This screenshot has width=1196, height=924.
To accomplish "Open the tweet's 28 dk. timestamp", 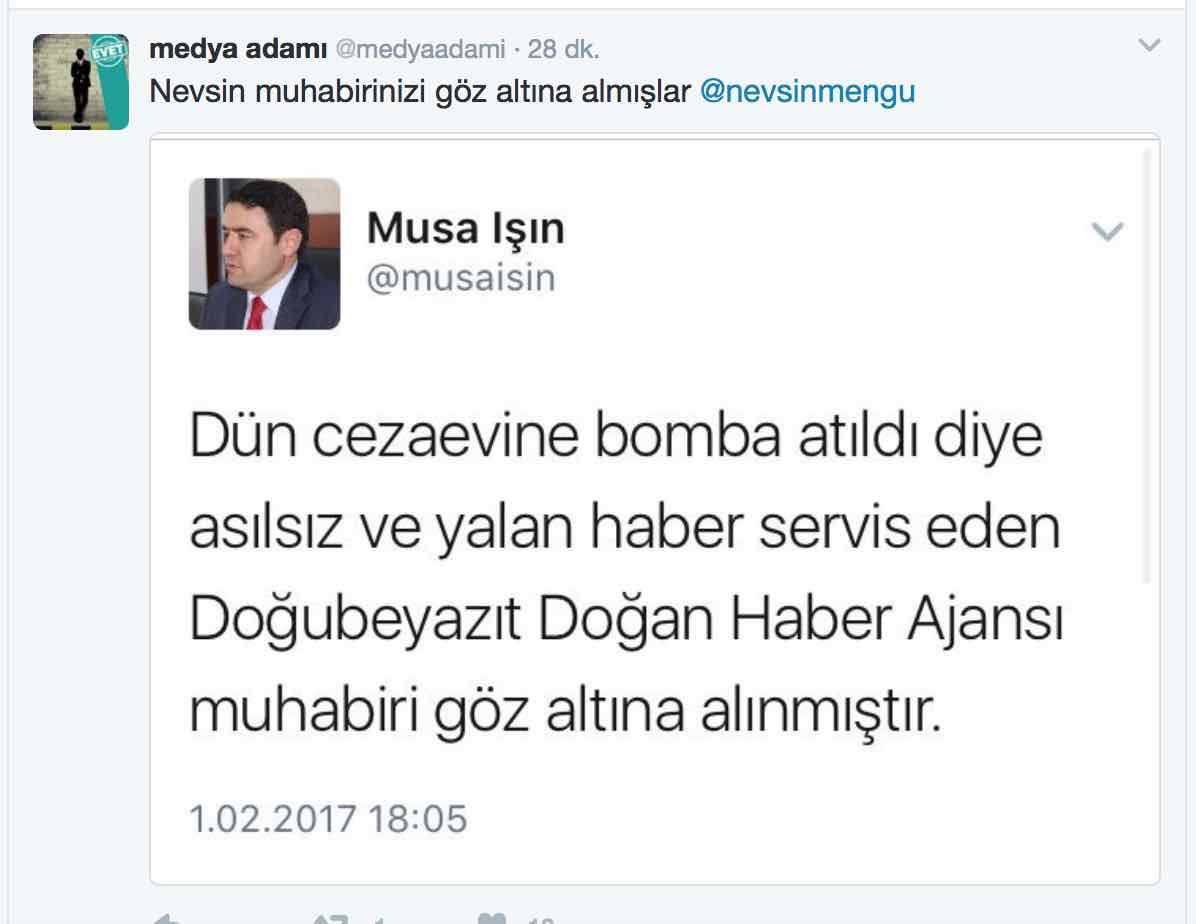I will point(563,49).
